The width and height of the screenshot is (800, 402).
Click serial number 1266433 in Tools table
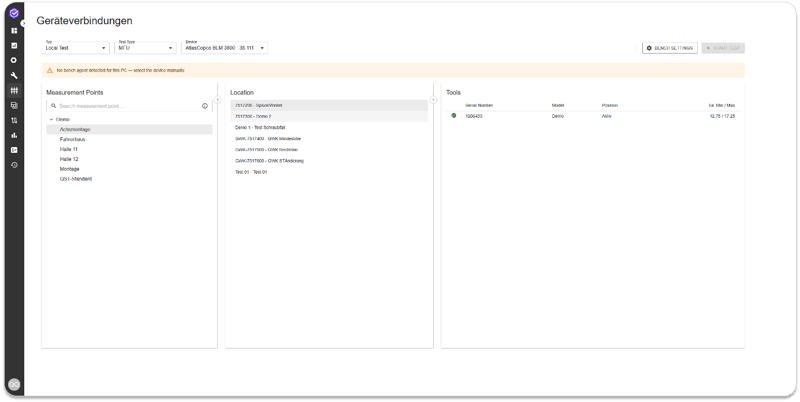(x=473, y=116)
